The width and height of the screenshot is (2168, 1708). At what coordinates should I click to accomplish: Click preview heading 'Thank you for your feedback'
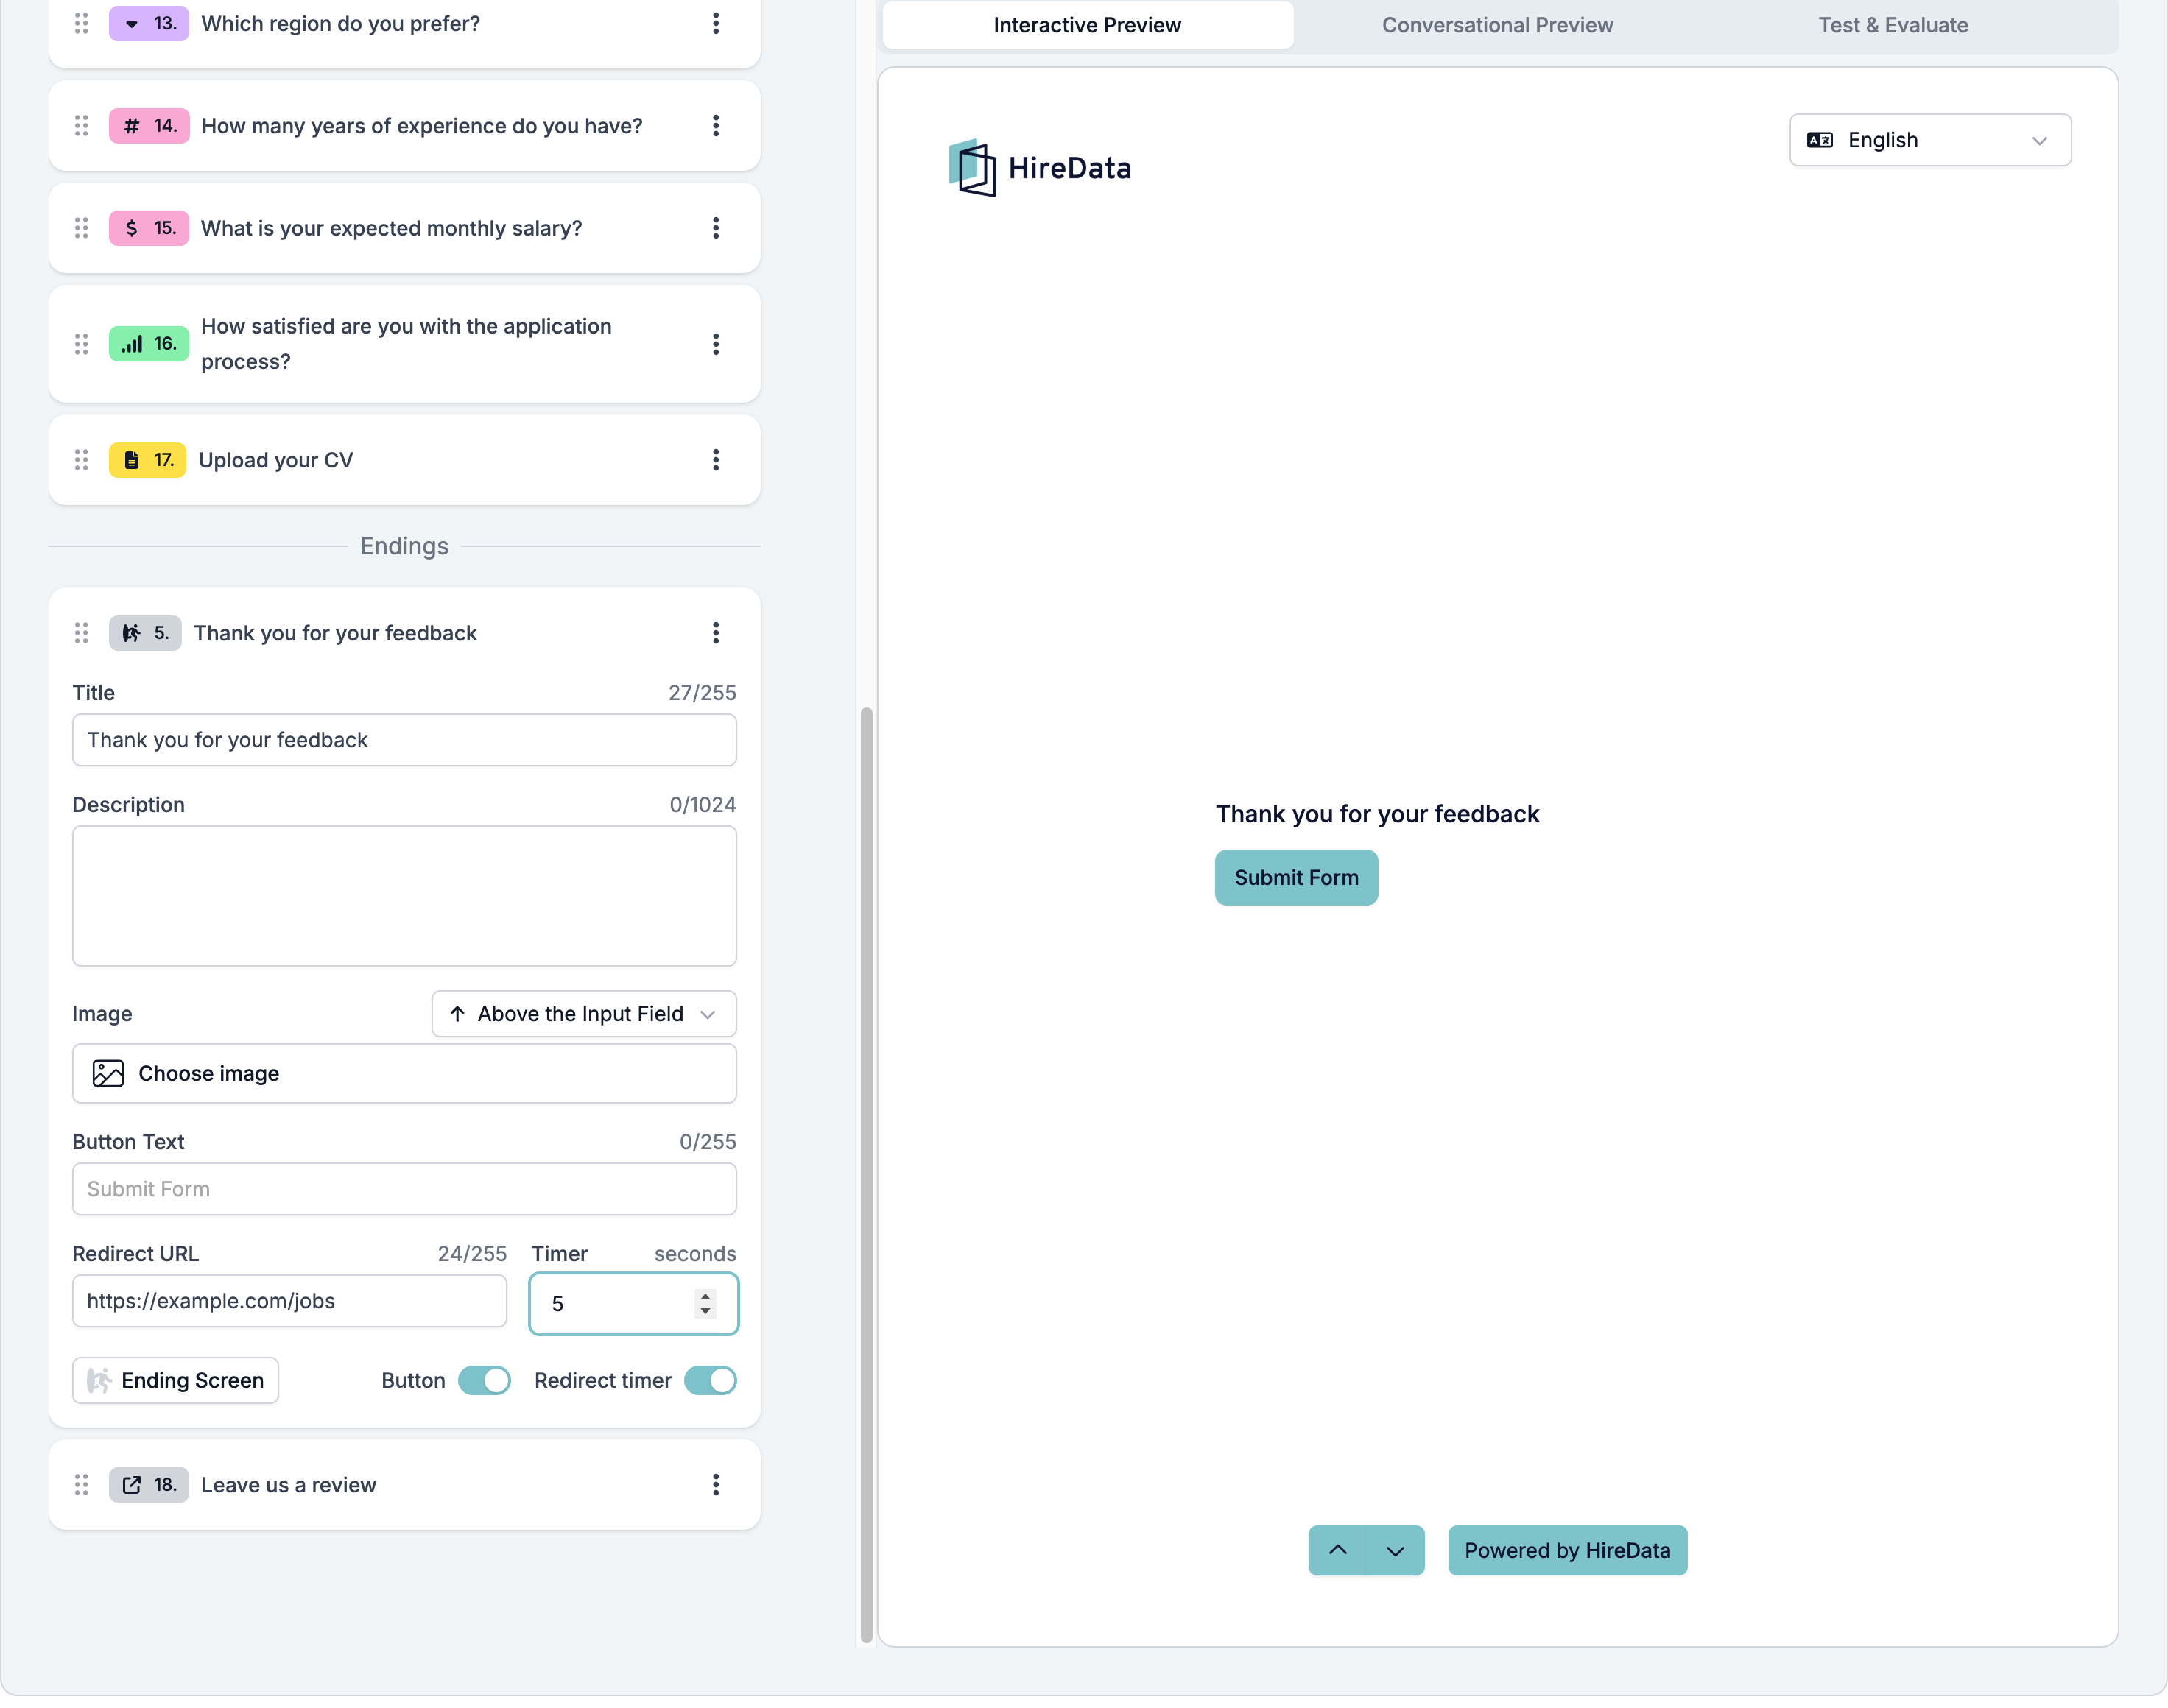click(x=1377, y=814)
